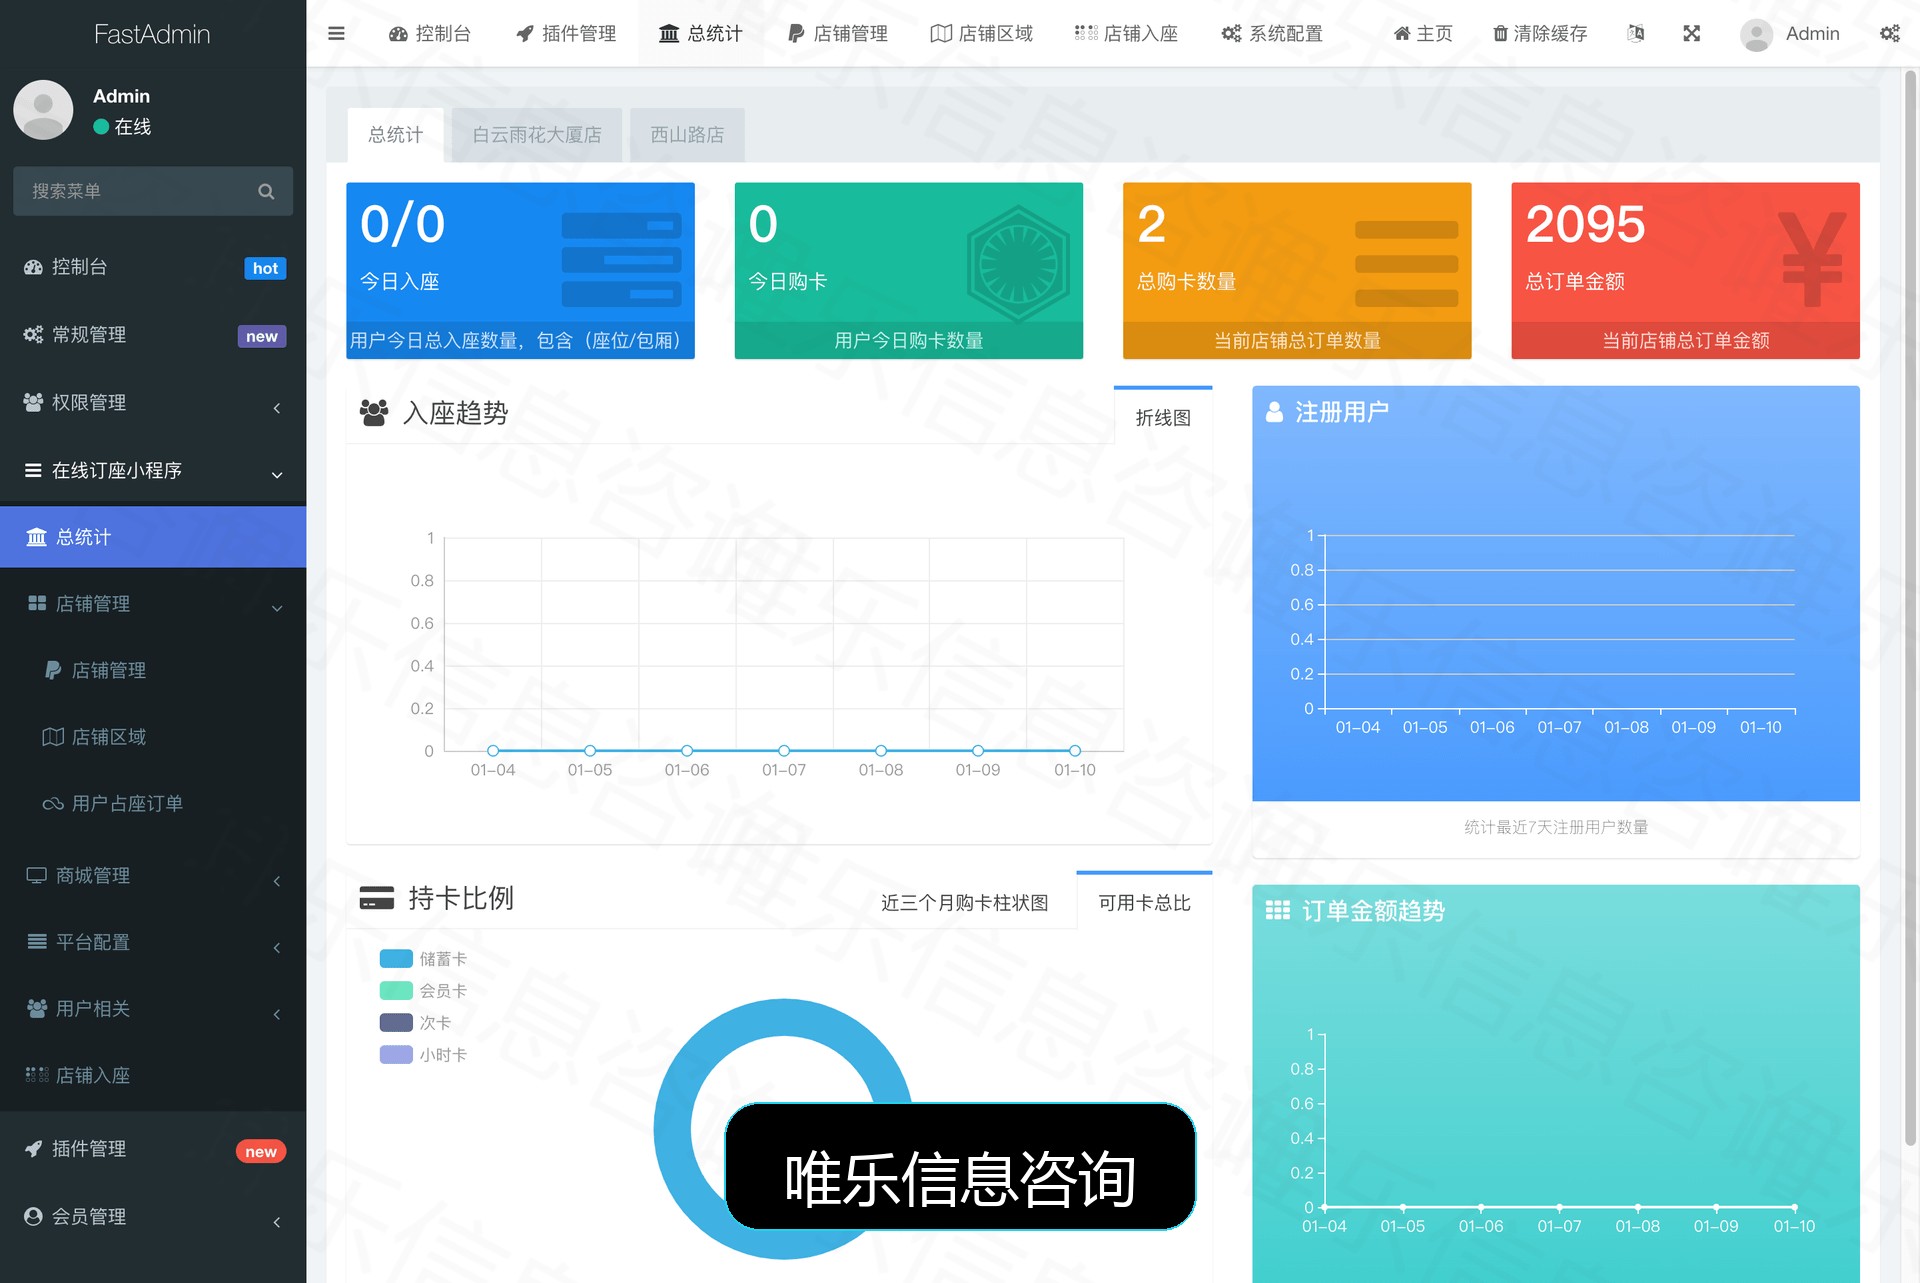The width and height of the screenshot is (1920, 1283).
Task: Enter fullscreen mode using the expand icon
Action: 1692,34
